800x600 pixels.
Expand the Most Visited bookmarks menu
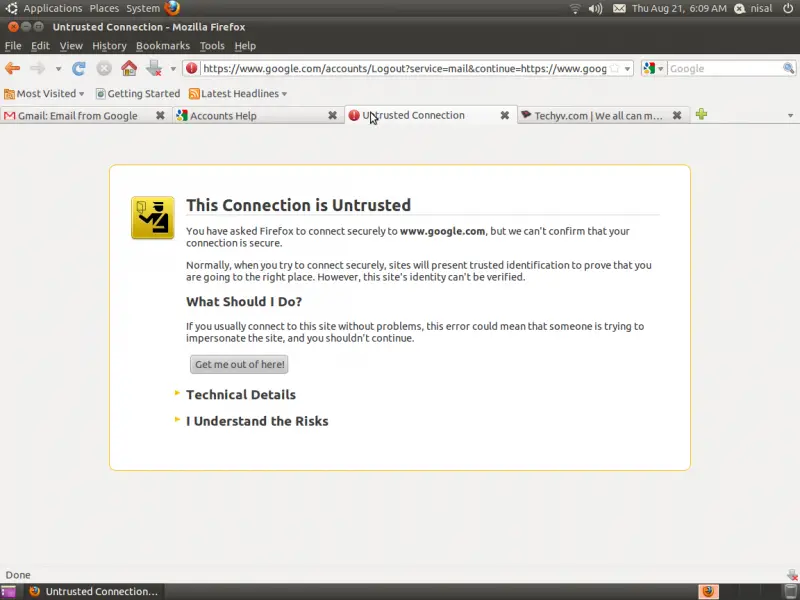[x=44, y=93]
